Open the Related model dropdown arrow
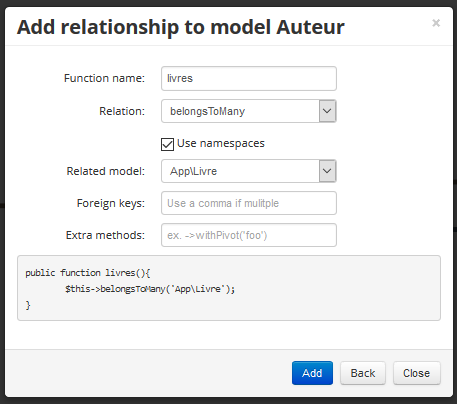 tap(327, 171)
